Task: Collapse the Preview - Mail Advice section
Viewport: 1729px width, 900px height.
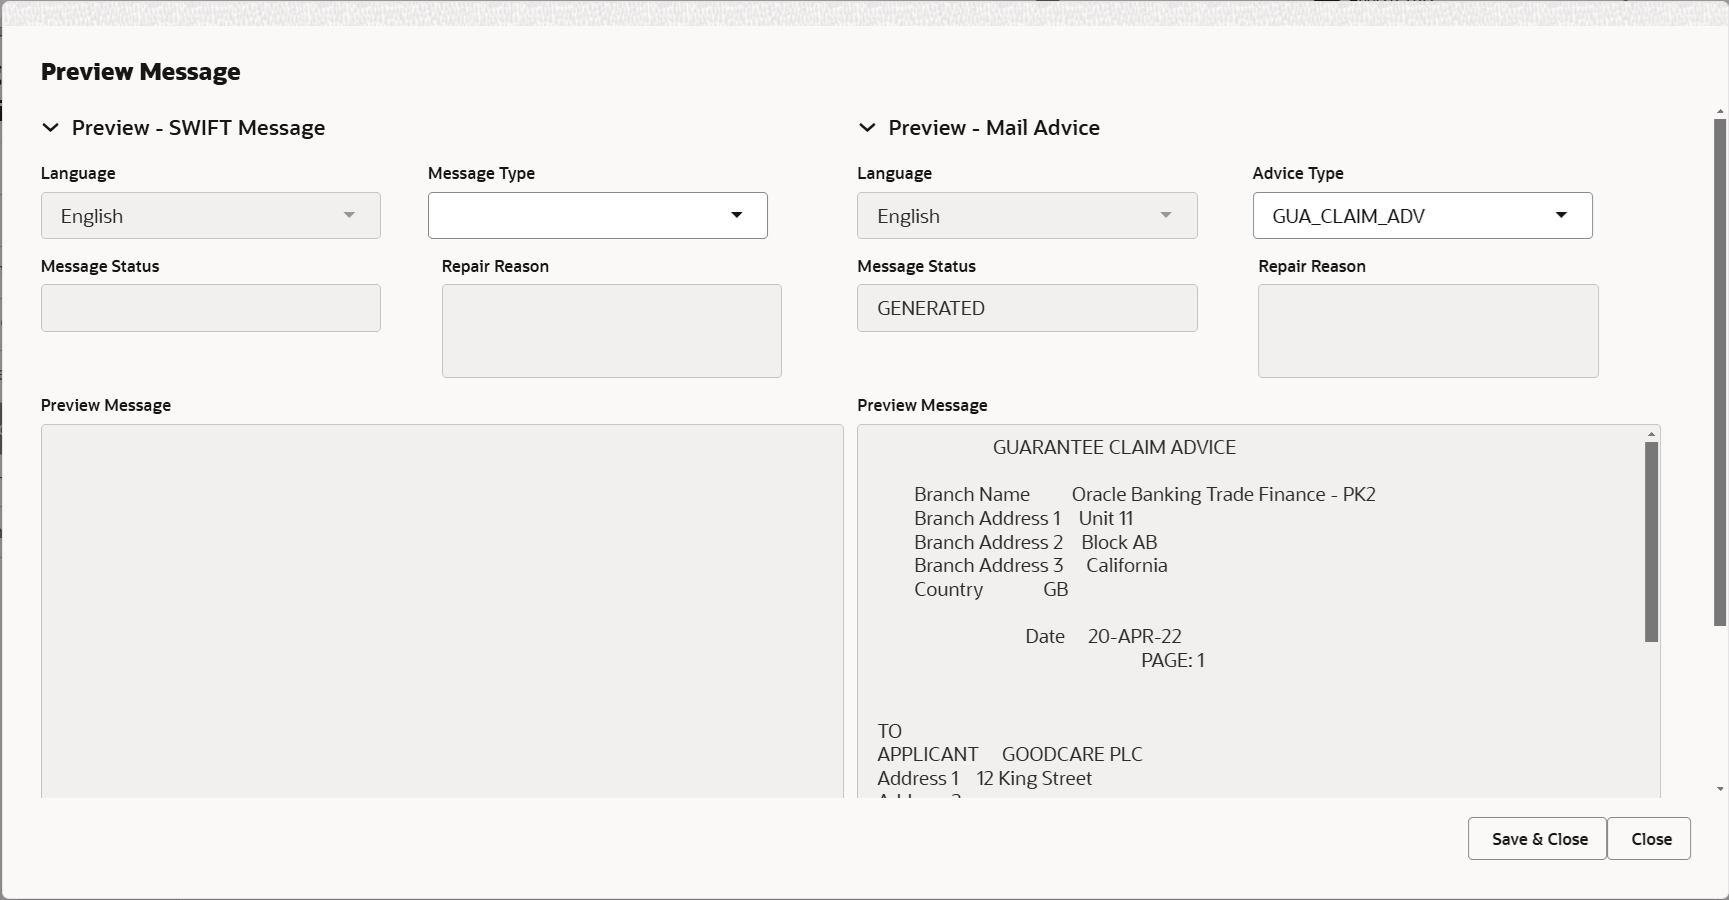Action: 867,128
